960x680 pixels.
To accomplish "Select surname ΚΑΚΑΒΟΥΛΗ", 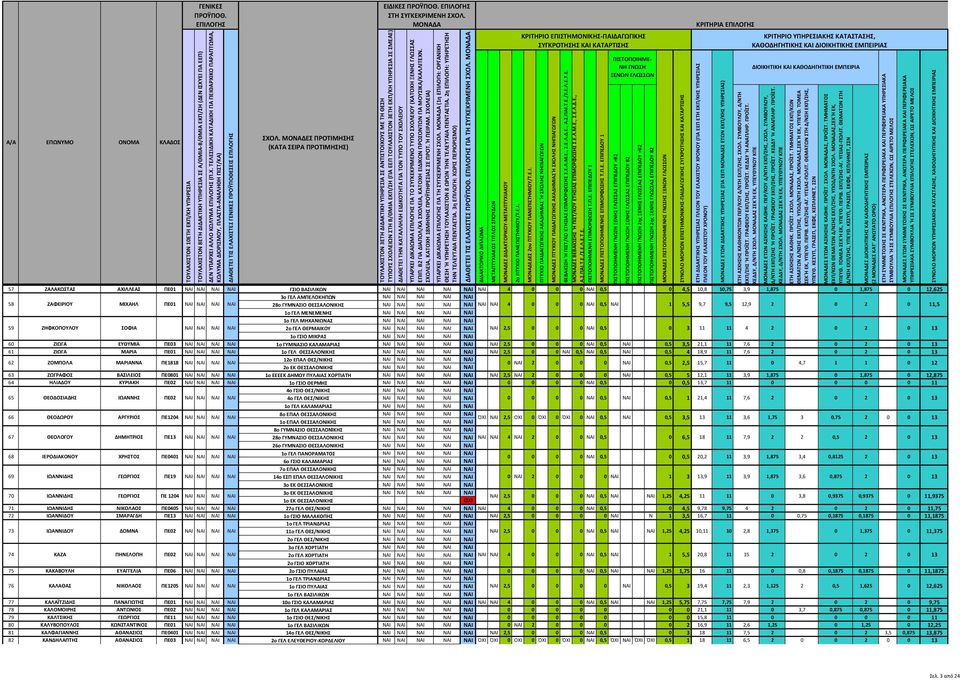I will point(60,570).
